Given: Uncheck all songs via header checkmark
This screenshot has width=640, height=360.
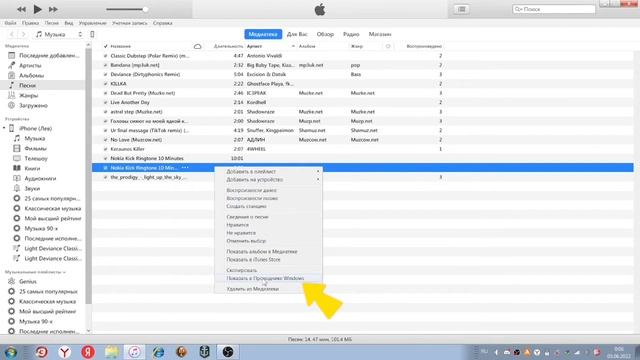Looking at the screenshot, I should (x=106, y=47).
